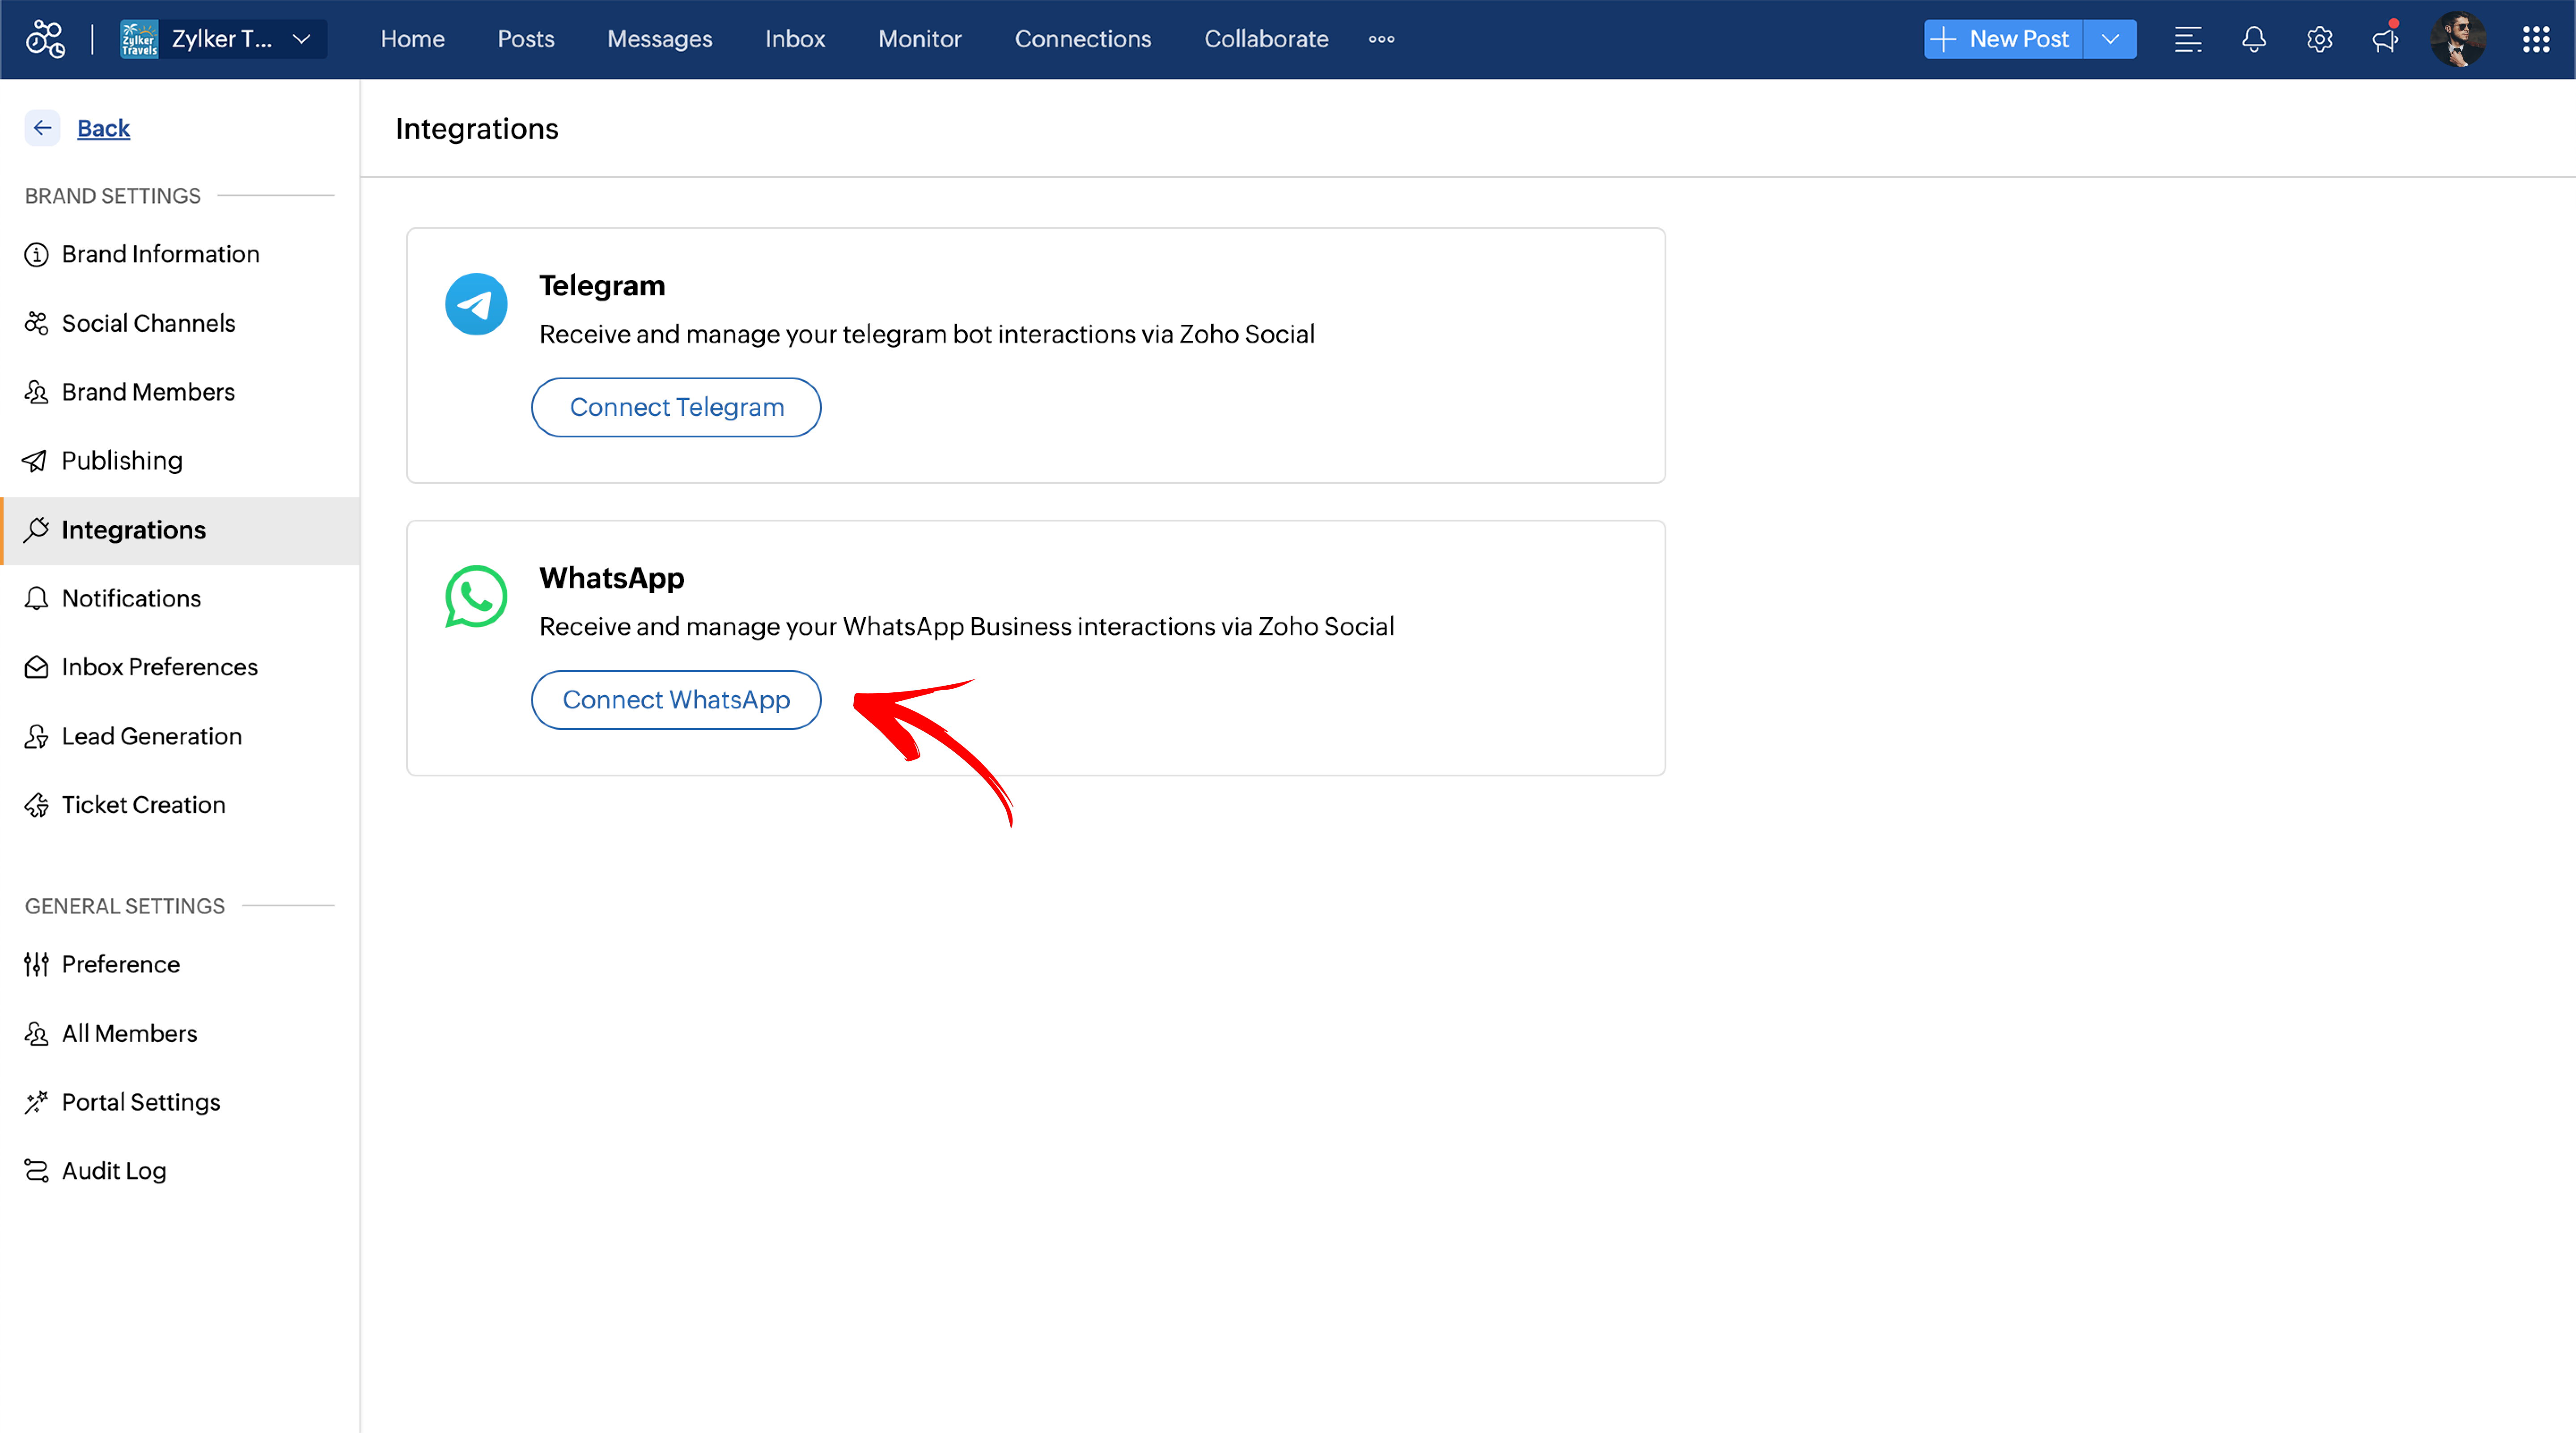Click the back arrow icon
2576x1433 pixels.
pyautogui.click(x=42, y=128)
